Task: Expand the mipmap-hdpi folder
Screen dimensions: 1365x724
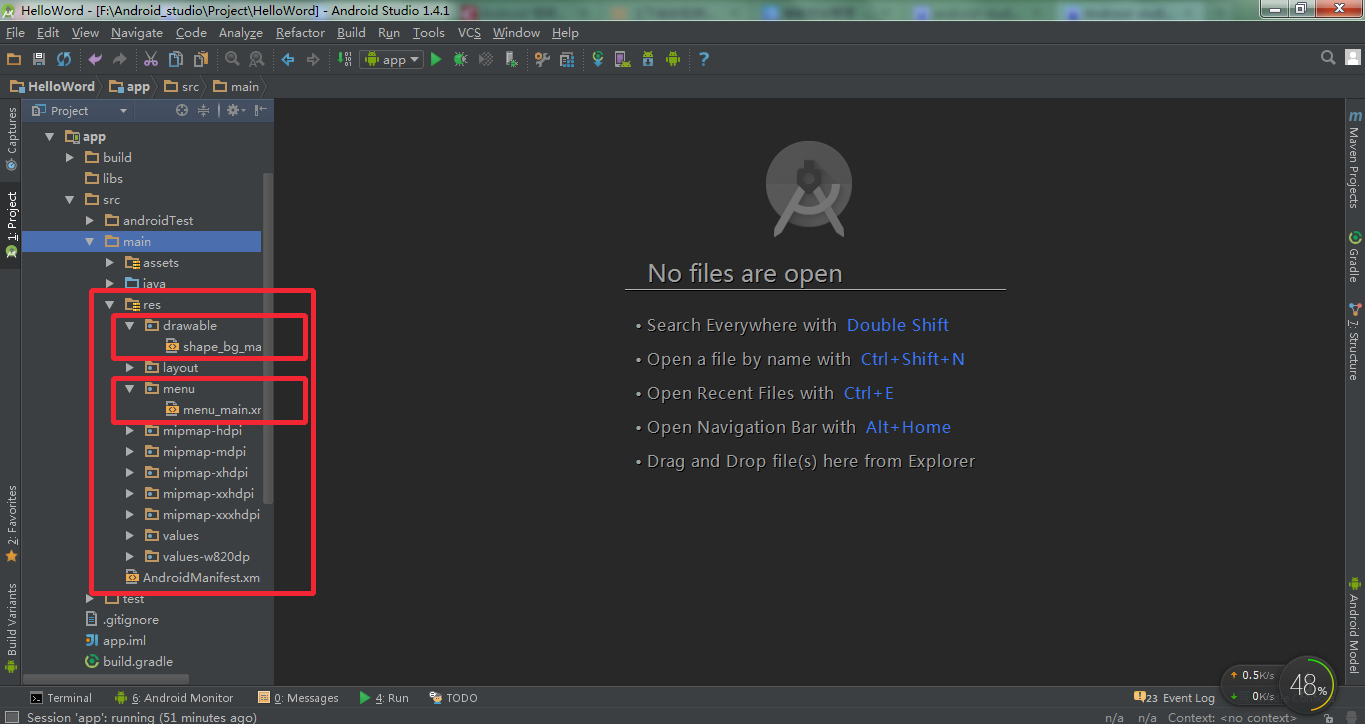Action: [130, 431]
